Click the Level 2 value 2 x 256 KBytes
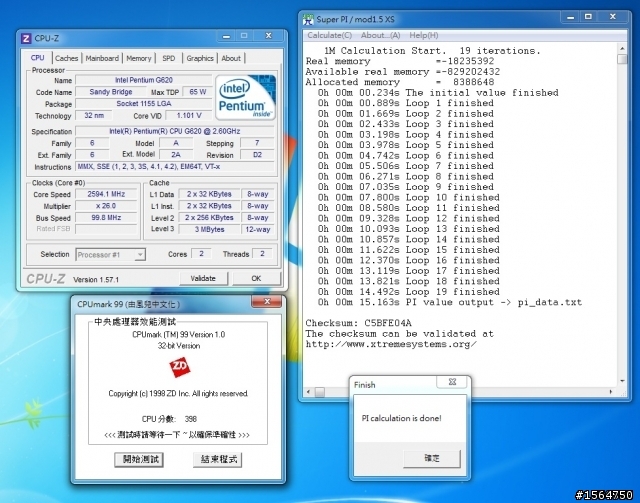640x503 pixels. (x=209, y=218)
